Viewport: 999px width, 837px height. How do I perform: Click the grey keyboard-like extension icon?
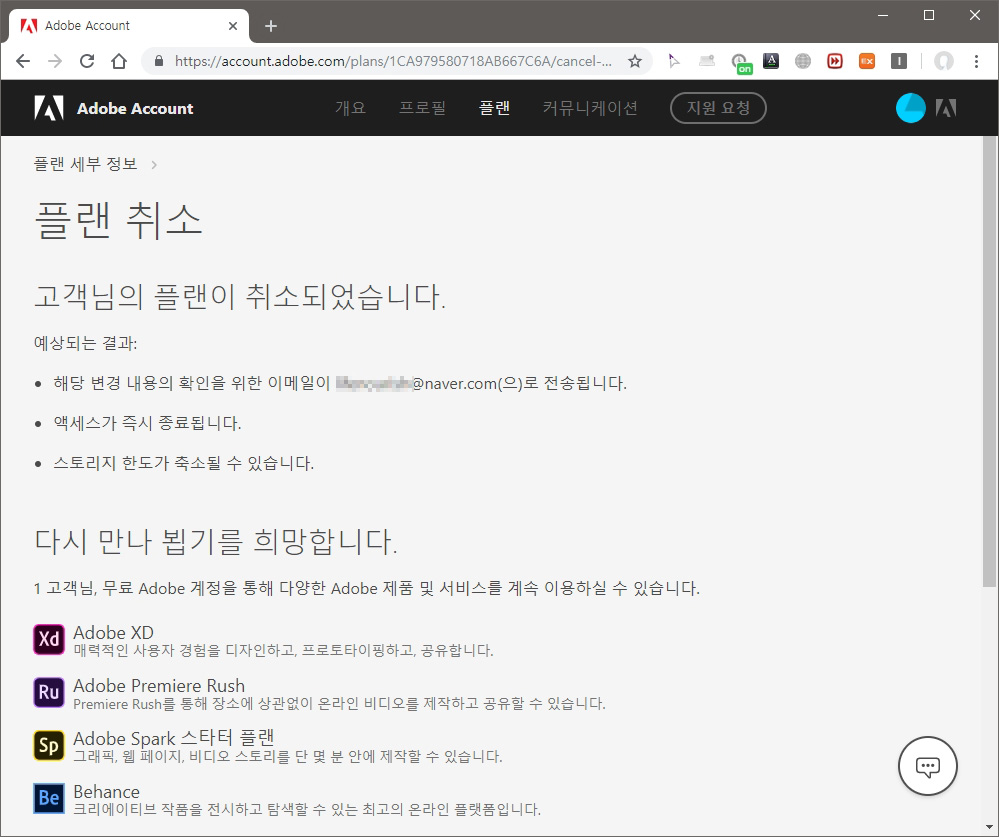pyautogui.click(x=707, y=61)
